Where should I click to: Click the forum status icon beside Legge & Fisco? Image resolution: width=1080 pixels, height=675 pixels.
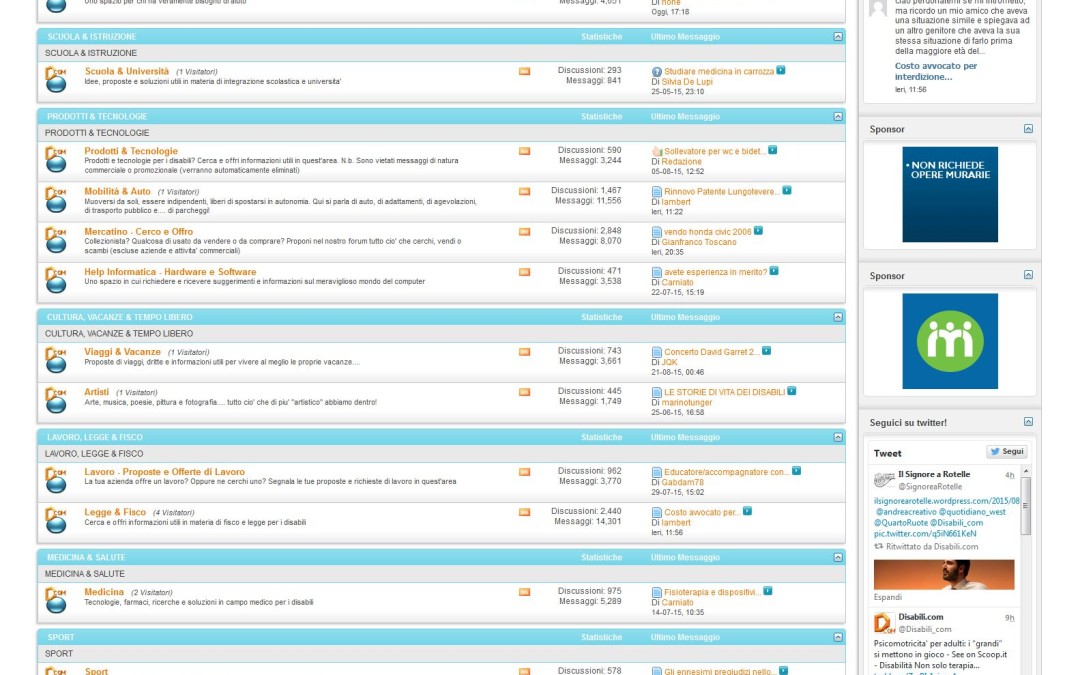tap(55, 520)
